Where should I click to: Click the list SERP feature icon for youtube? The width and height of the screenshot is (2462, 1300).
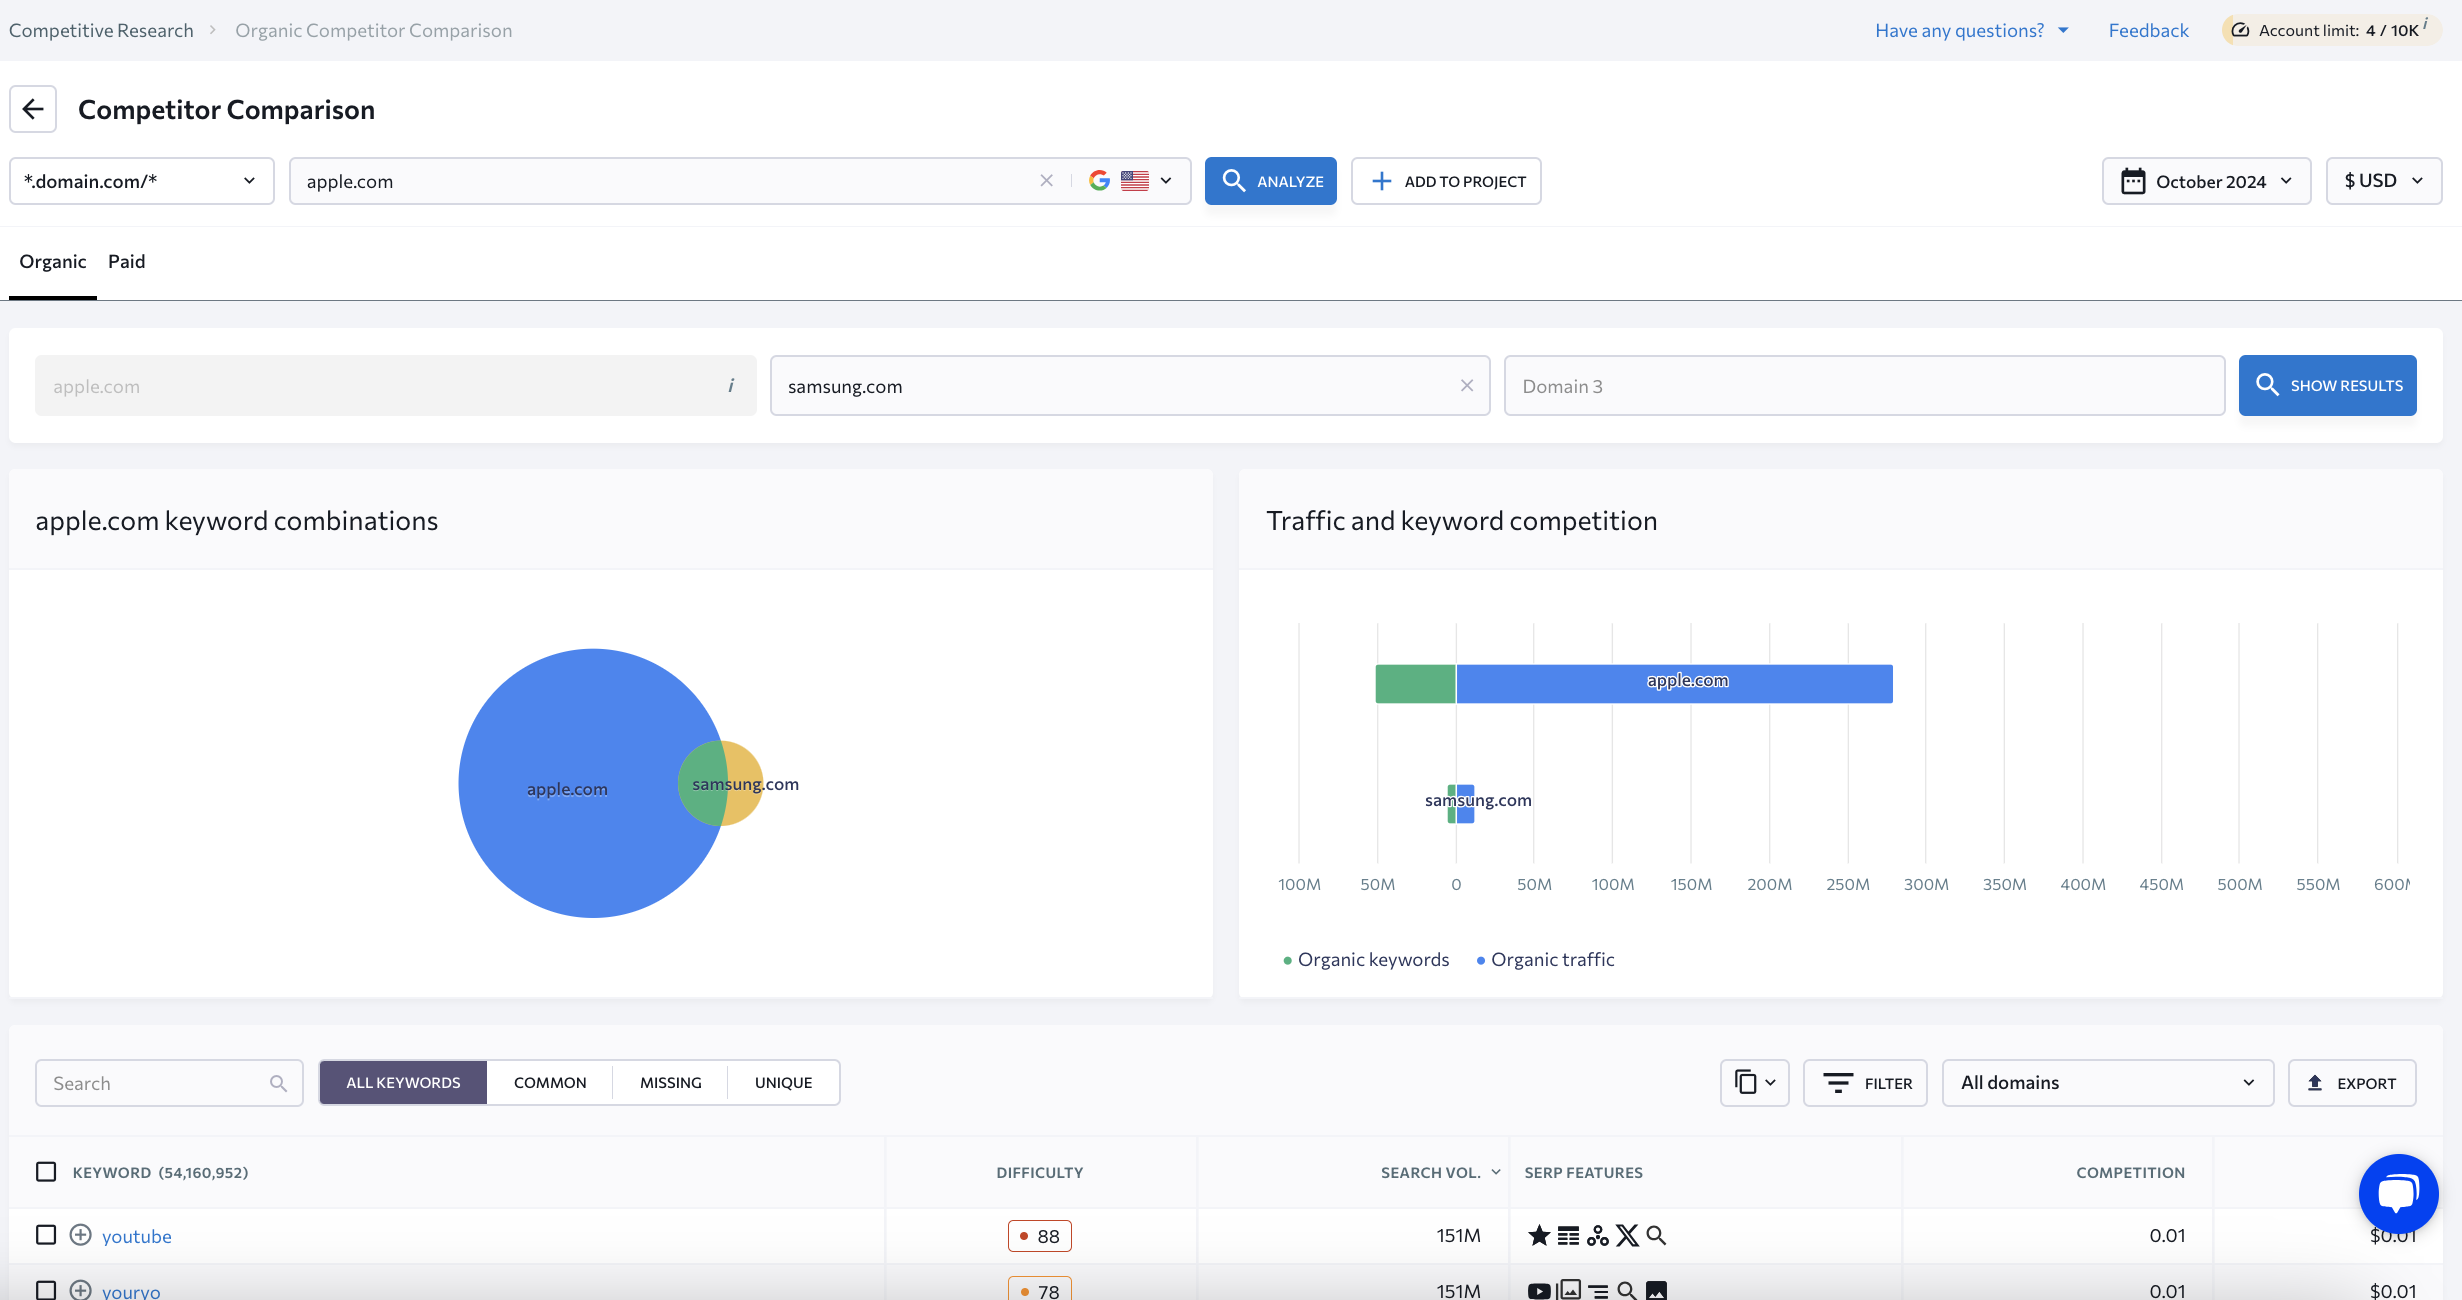coord(1569,1236)
